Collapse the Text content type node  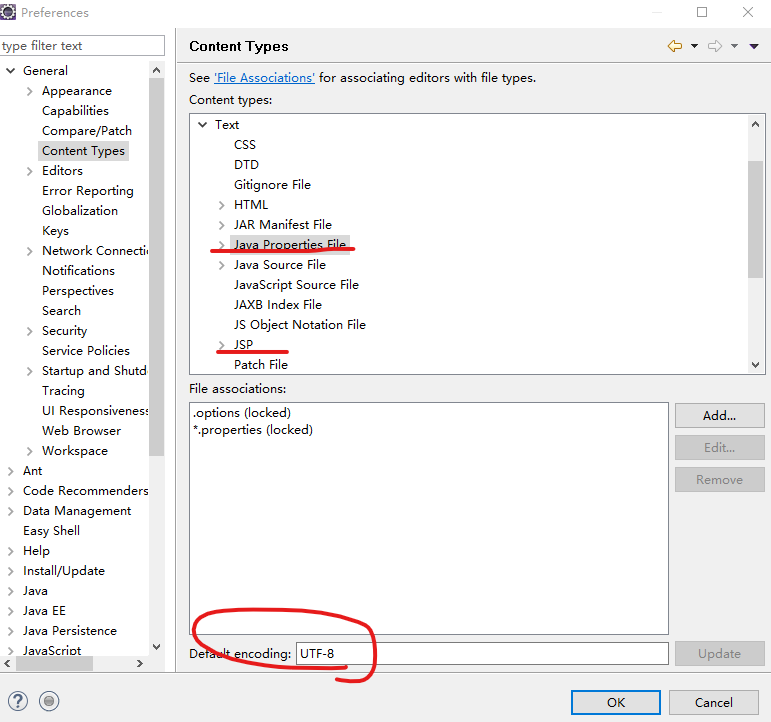(x=202, y=125)
